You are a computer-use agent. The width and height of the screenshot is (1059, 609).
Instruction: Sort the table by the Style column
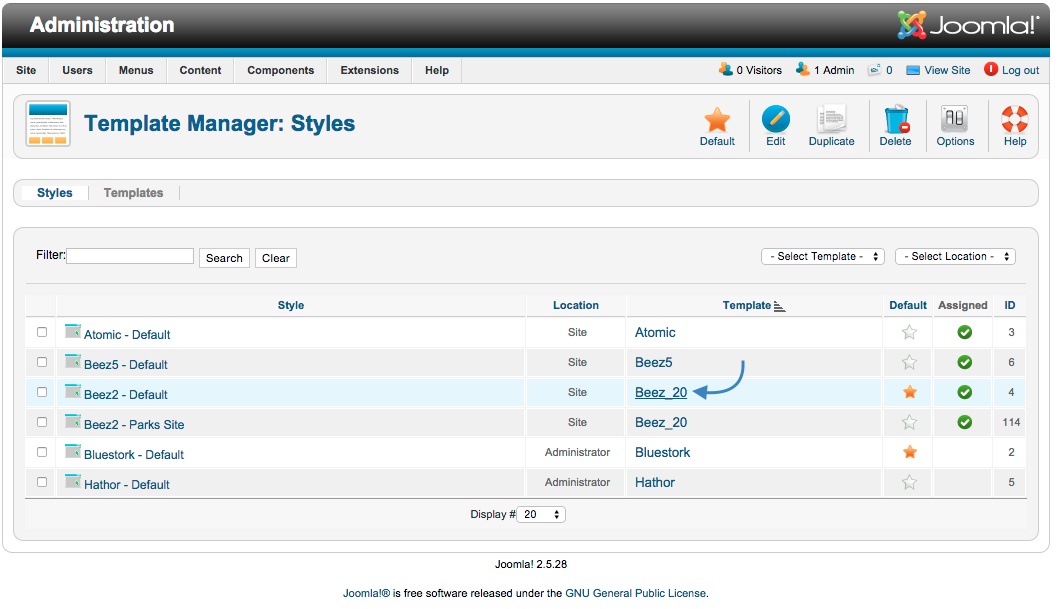pos(291,306)
